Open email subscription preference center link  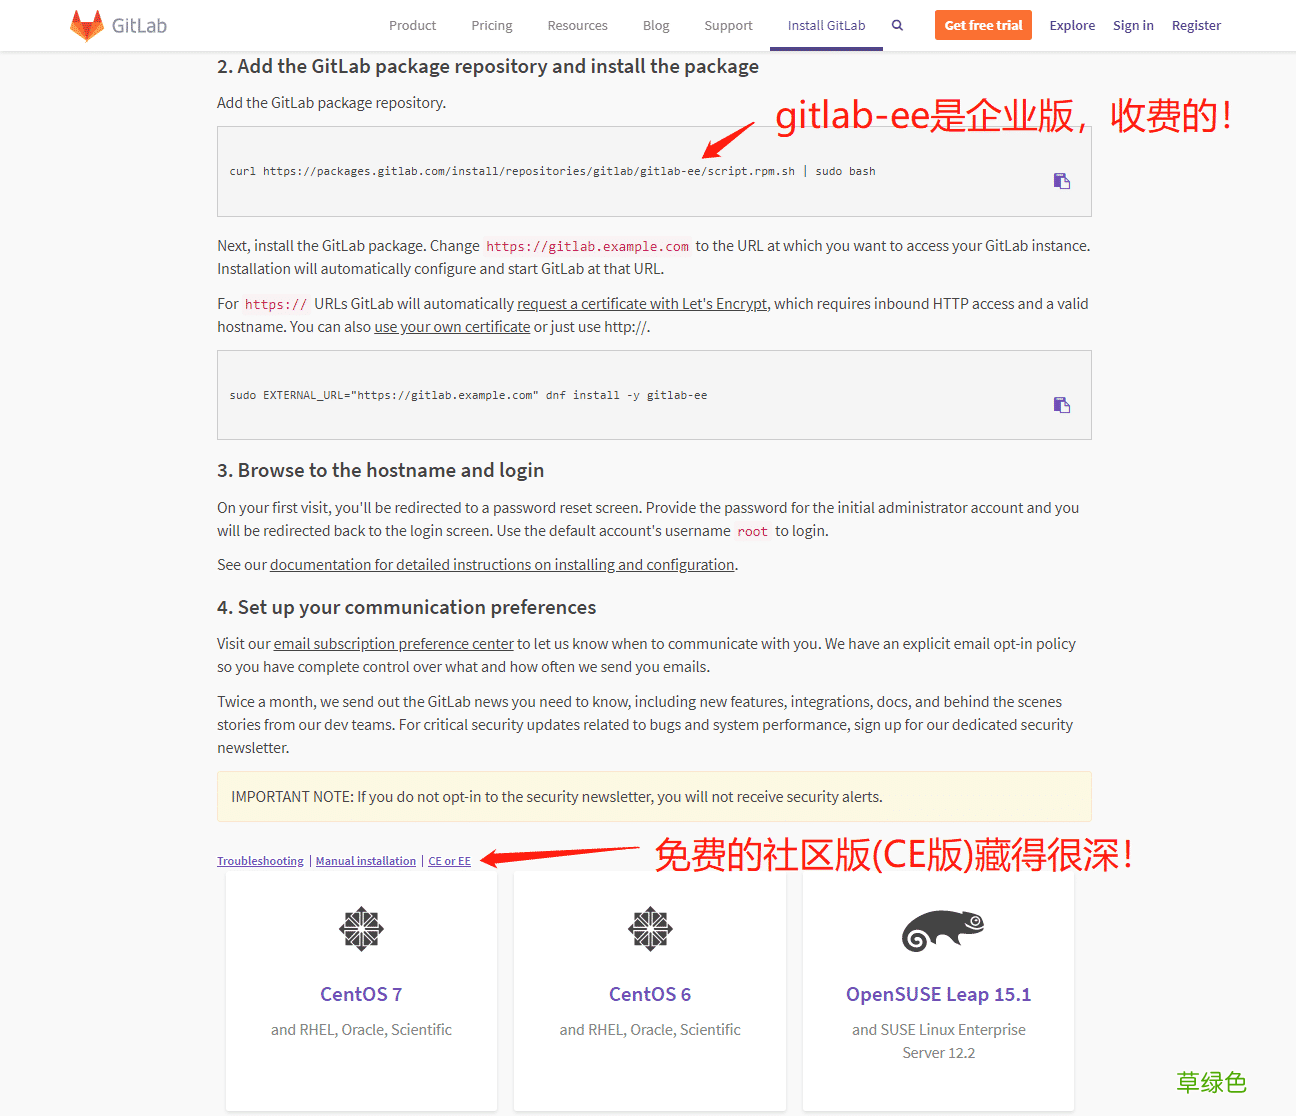(x=394, y=644)
